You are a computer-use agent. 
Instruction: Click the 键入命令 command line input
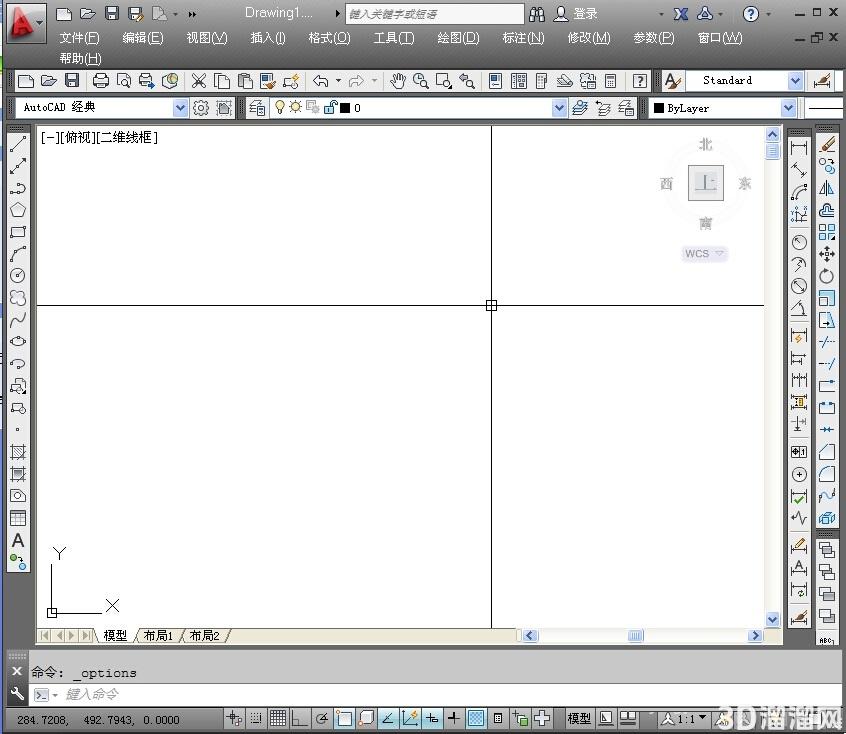coord(436,695)
